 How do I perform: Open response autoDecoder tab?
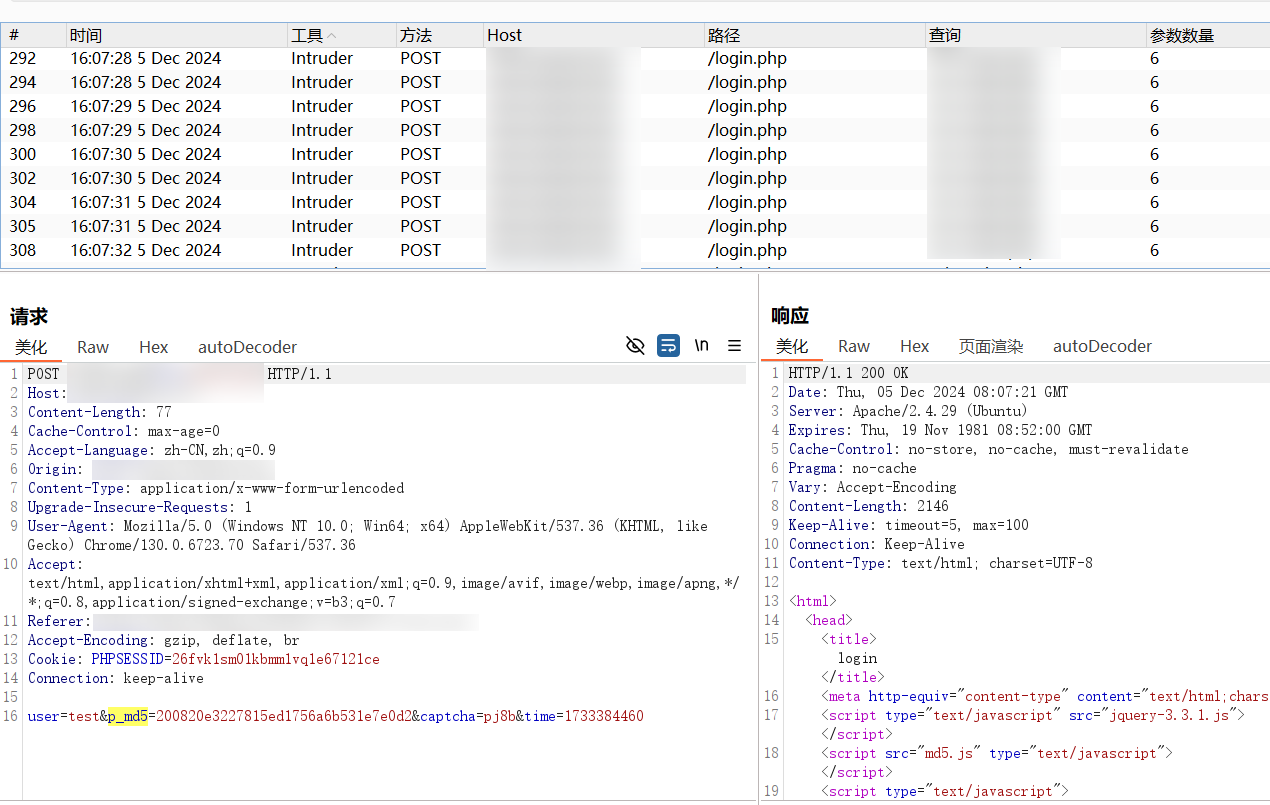1103,346
